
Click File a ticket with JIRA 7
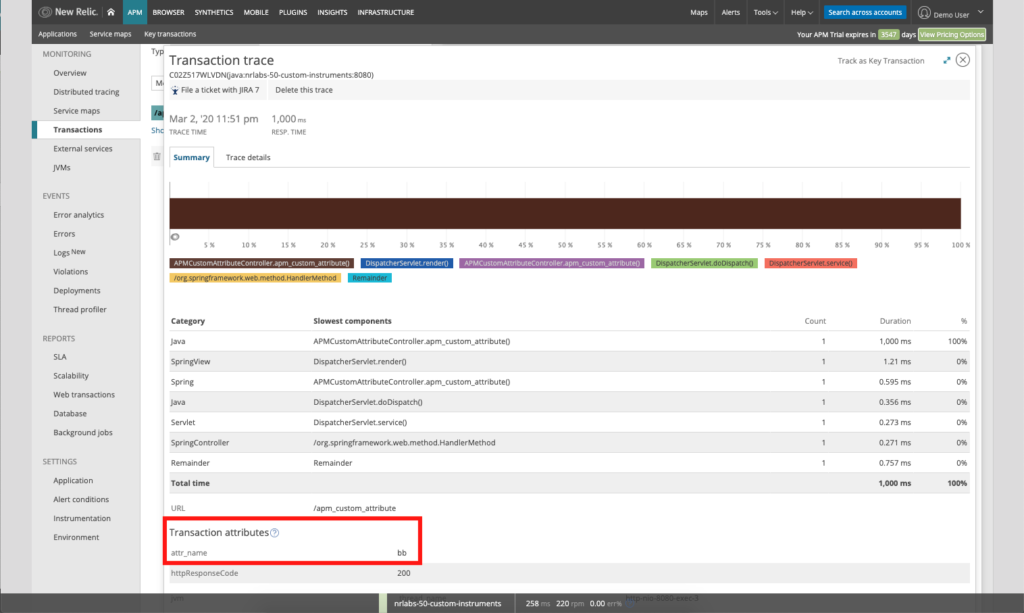pyautogui.click(x=220, y=90)
